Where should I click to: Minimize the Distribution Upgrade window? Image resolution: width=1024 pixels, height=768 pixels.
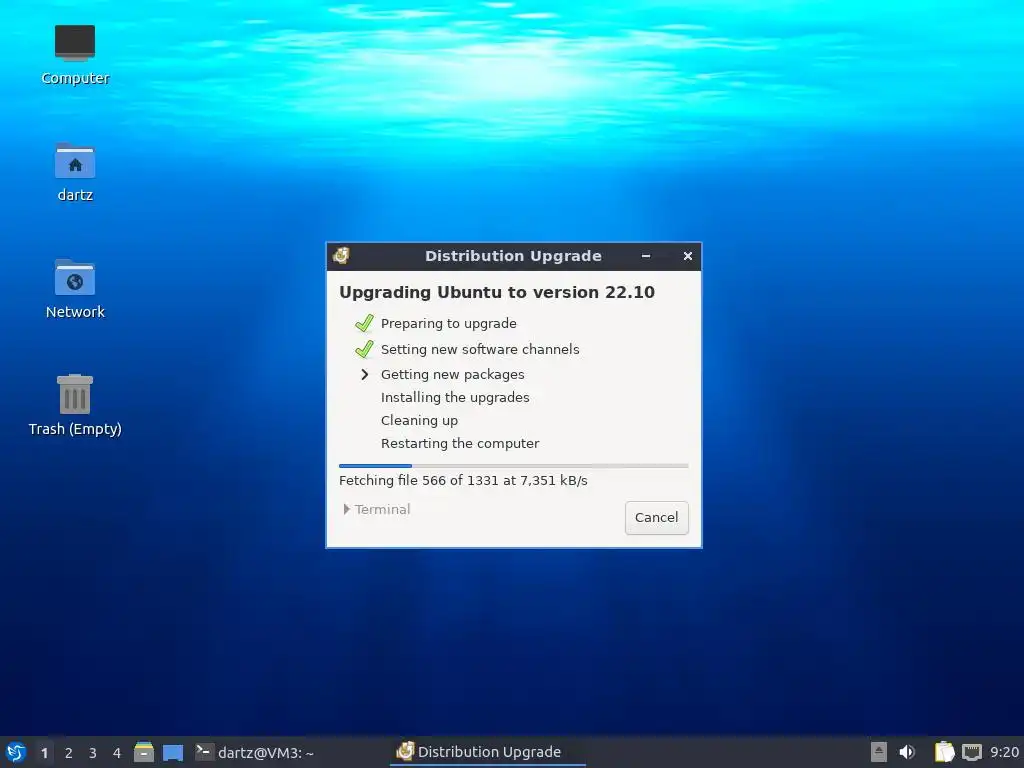coord(646,256)
